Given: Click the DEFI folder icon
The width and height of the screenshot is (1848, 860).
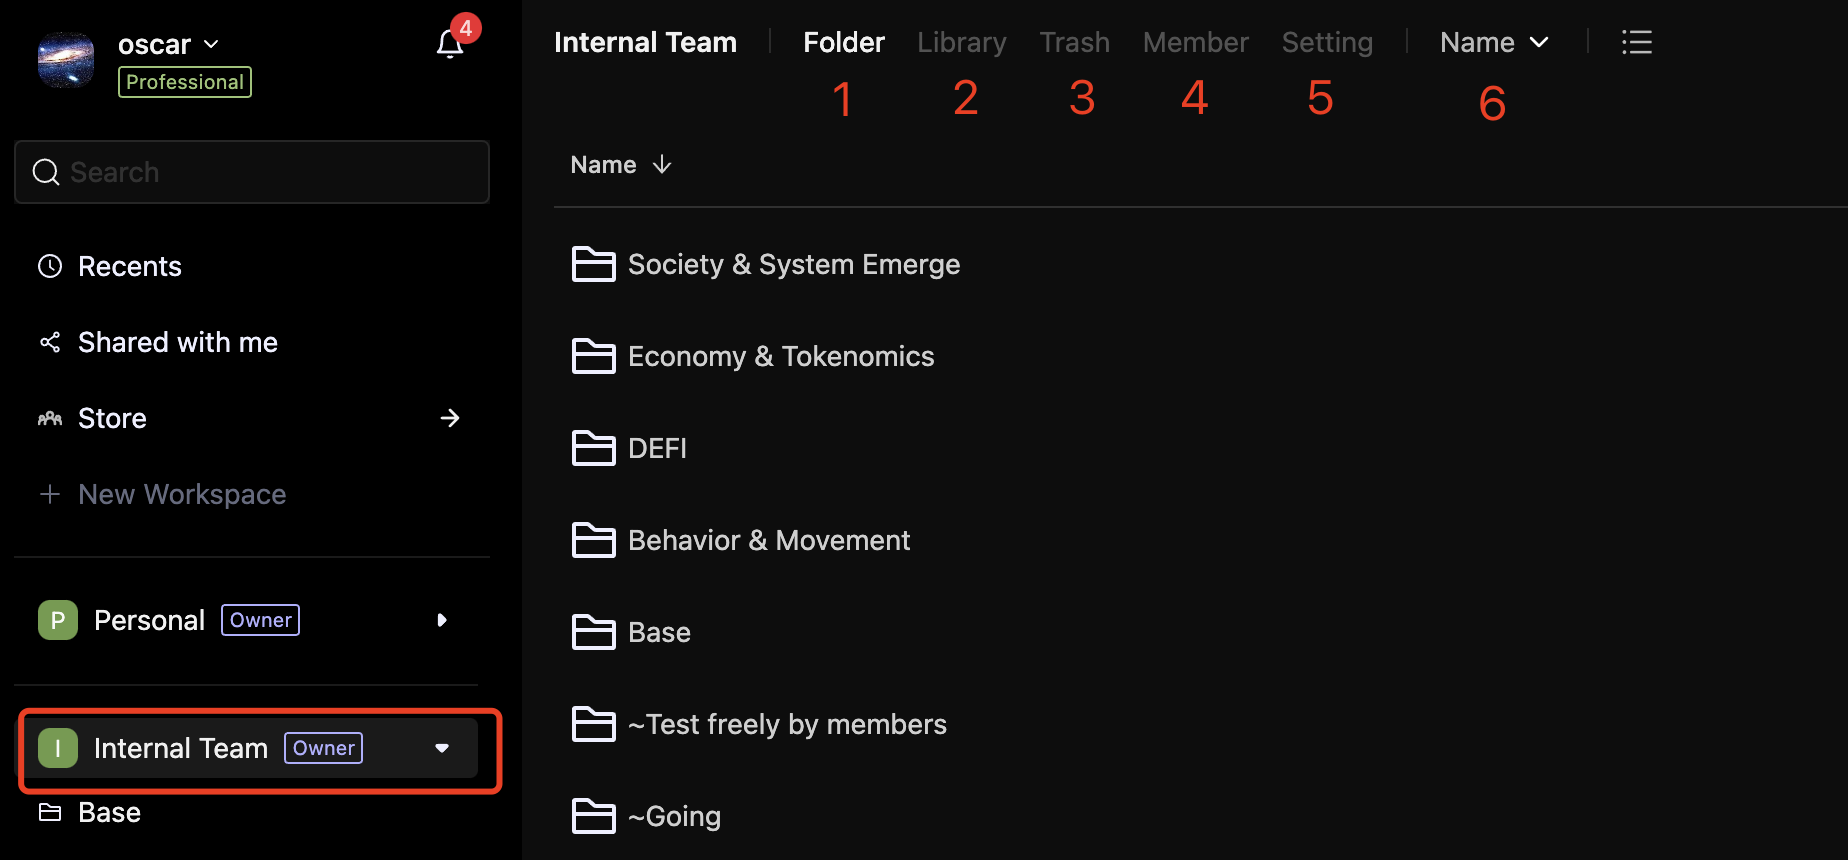Looking at the screenshot, I should [593, 448].
